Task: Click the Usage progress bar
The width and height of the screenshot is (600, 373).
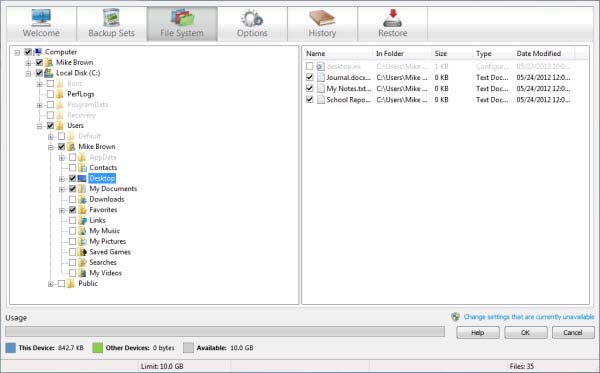Action: [225, 331]
